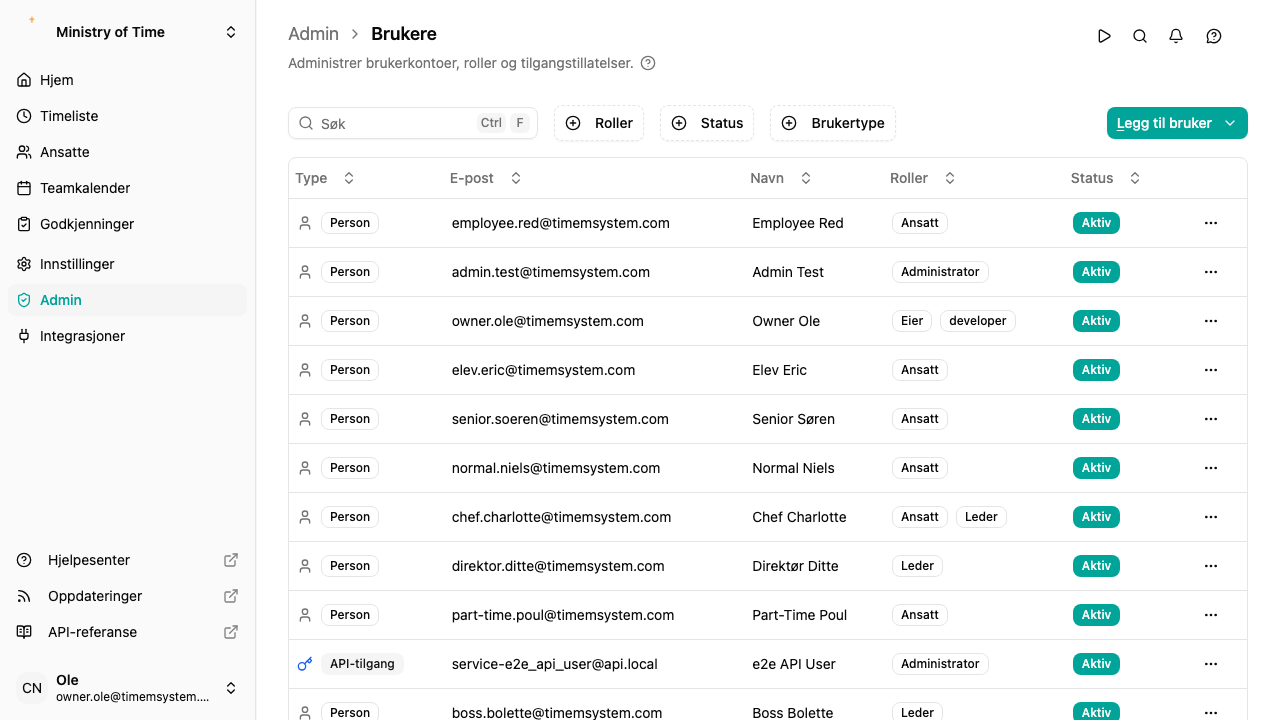Sort table by Type column
This screenshot has width=1280, height=720.
coord(325,178)
